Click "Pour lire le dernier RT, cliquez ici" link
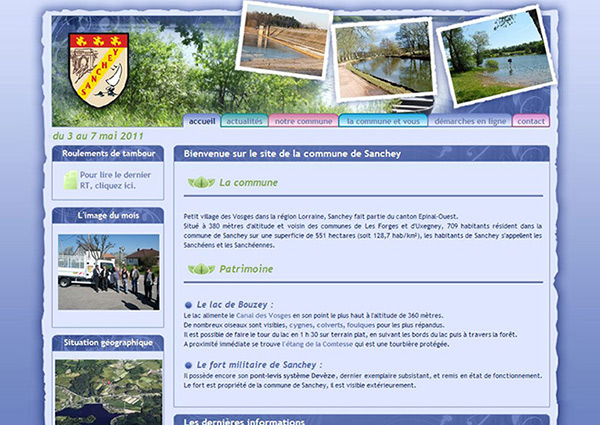This screenshot has height=425, width=600. click(115, 180)
